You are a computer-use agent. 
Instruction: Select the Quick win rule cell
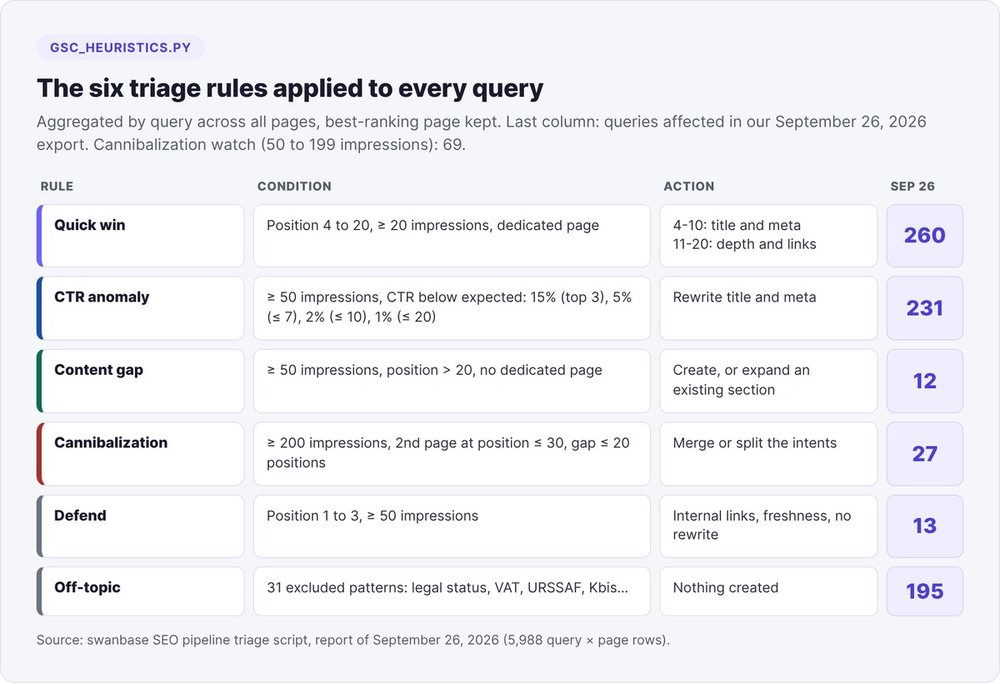tap(140, 235)
